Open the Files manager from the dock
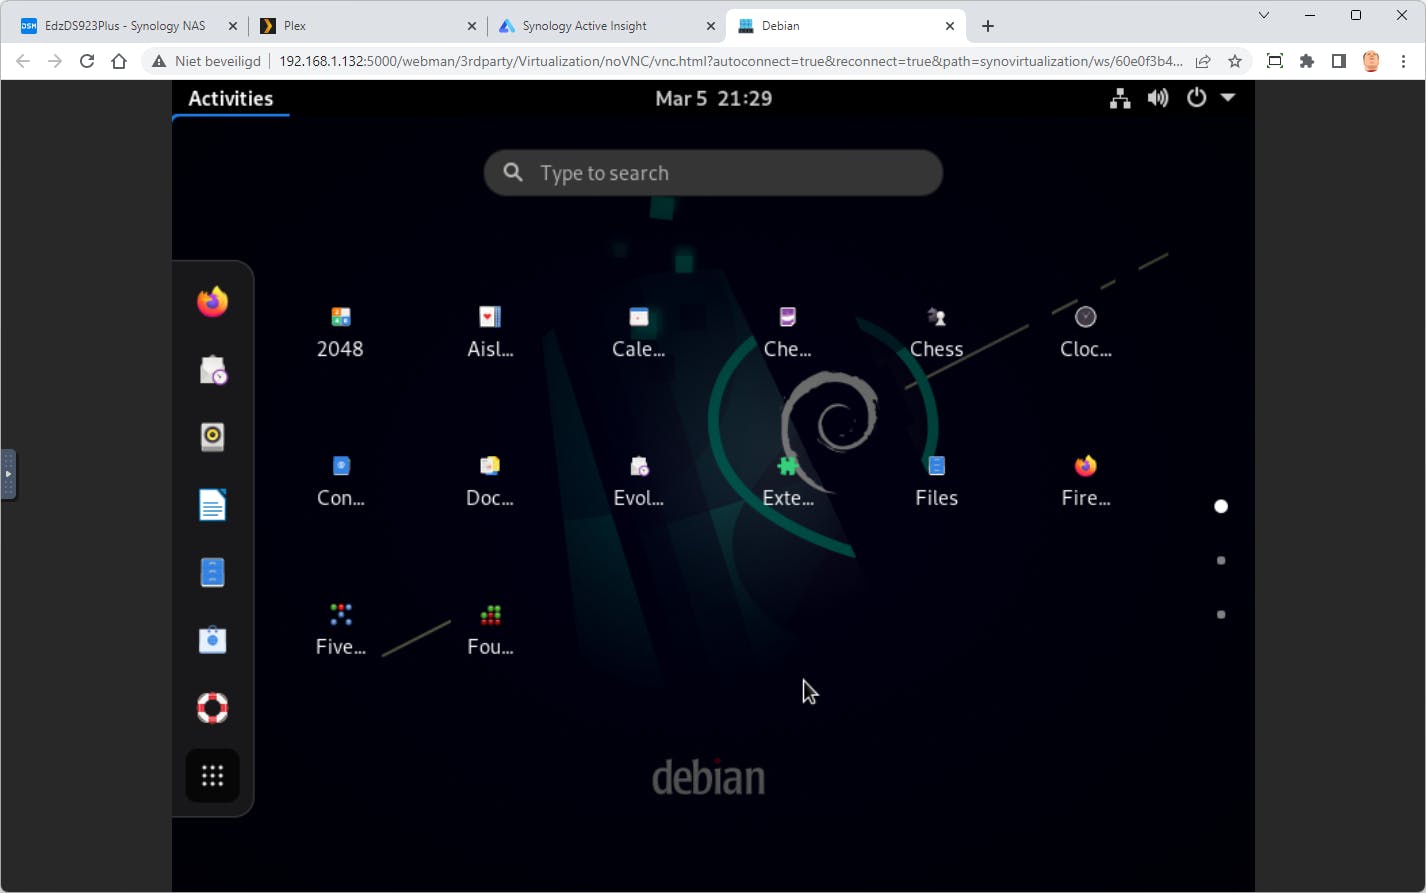Image resolution: width=1426 pixels, height=893 pixels. point(212,572)
